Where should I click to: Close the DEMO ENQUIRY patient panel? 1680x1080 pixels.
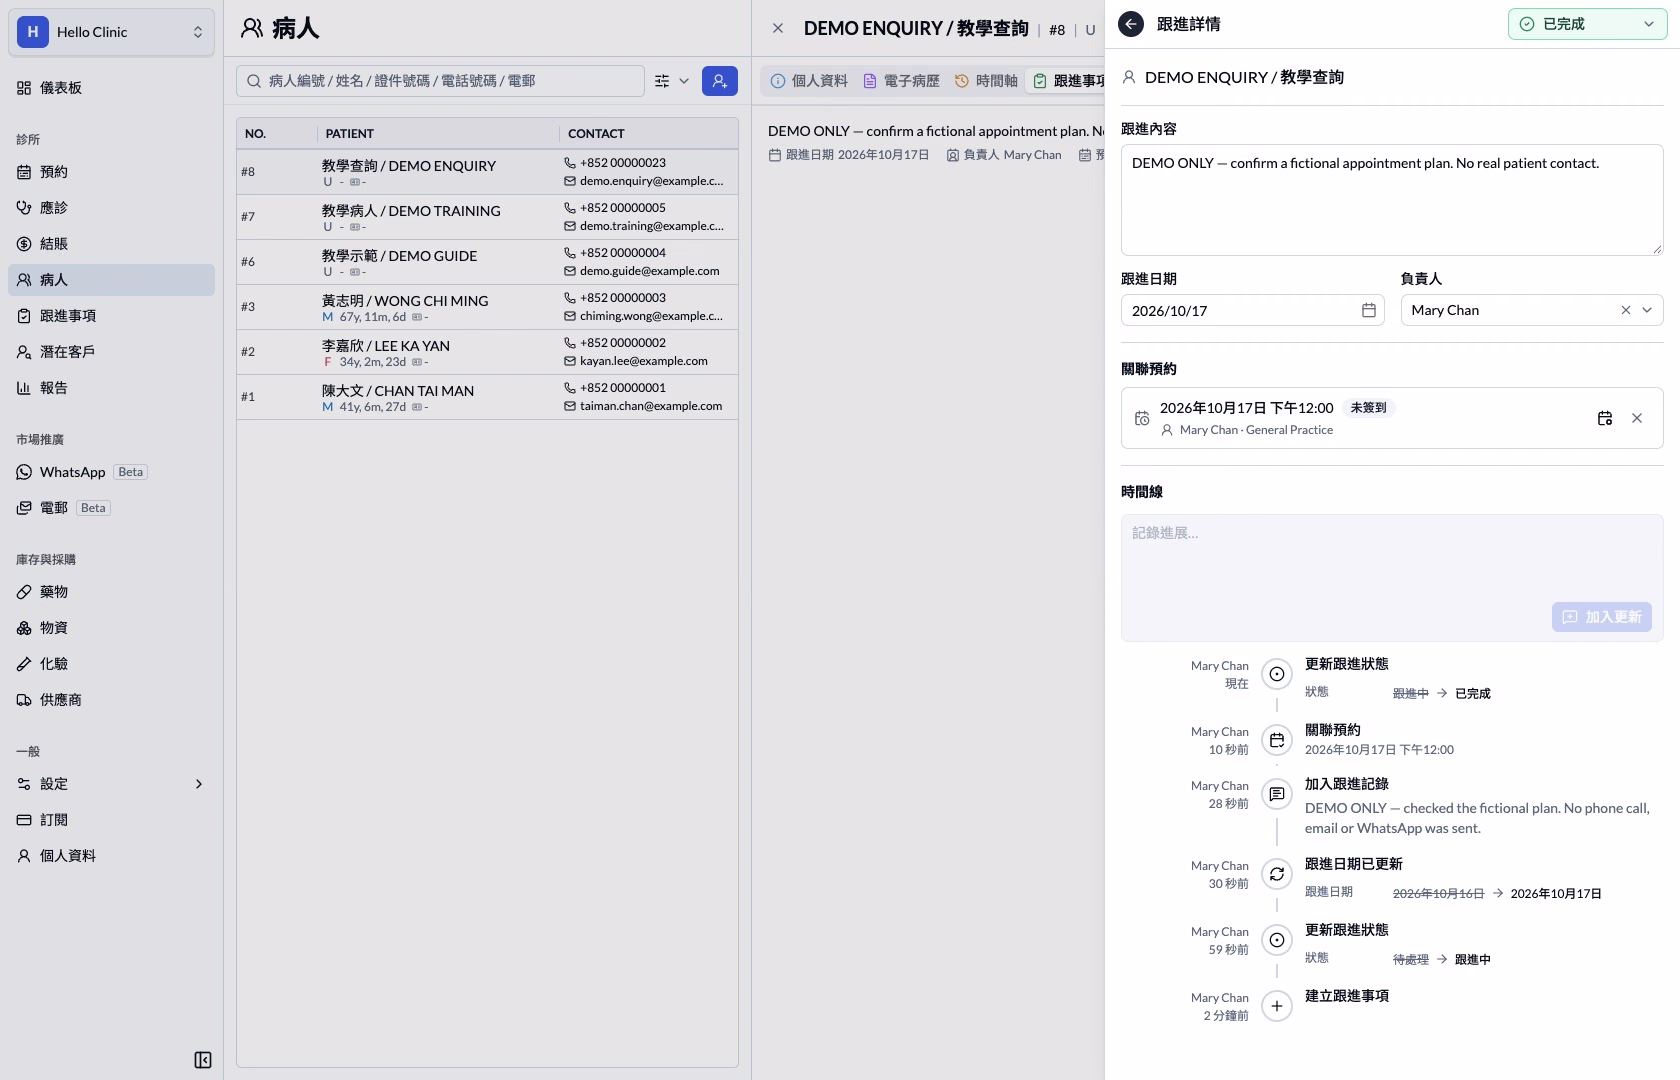(778, 28)
